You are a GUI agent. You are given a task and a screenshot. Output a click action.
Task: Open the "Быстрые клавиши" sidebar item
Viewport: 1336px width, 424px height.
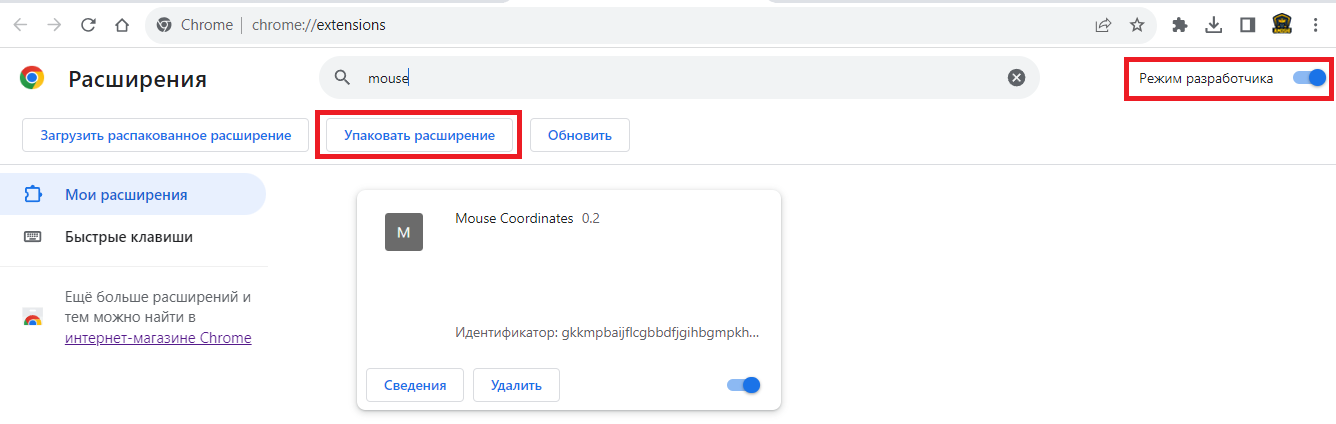tap(128, 237)
